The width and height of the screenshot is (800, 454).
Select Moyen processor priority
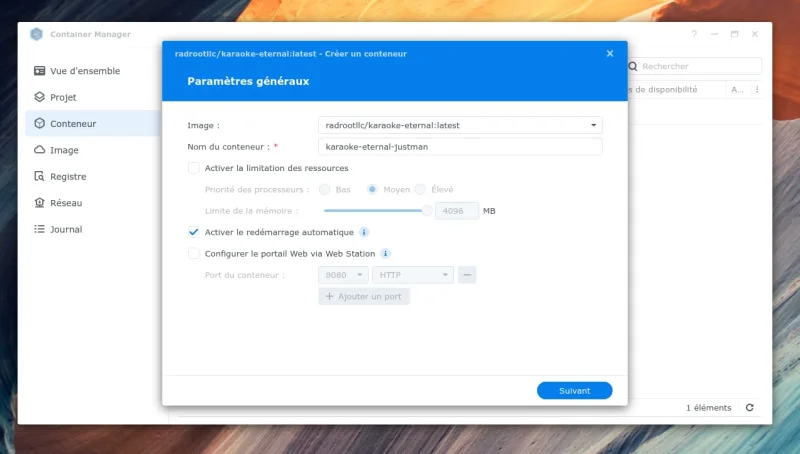[x=372, y=189]
